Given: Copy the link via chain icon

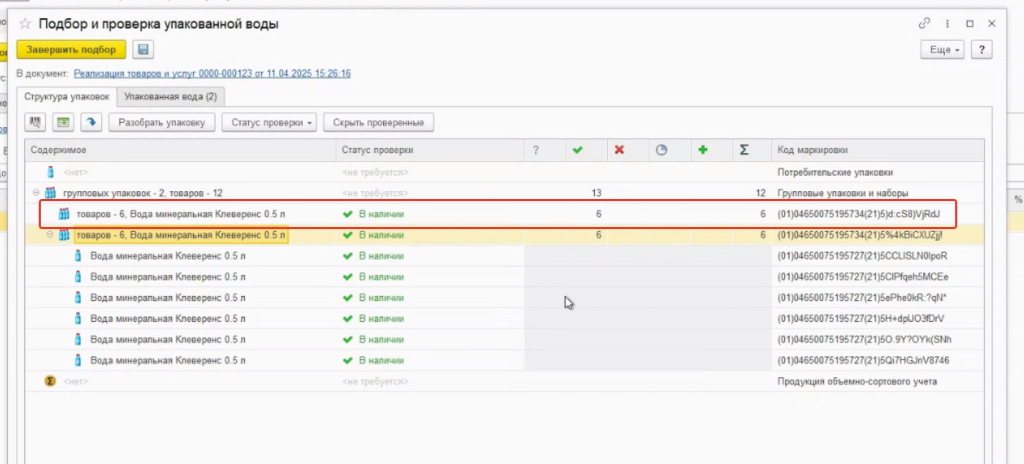Looking at the screenshot, I should click(x=923, y=23).
